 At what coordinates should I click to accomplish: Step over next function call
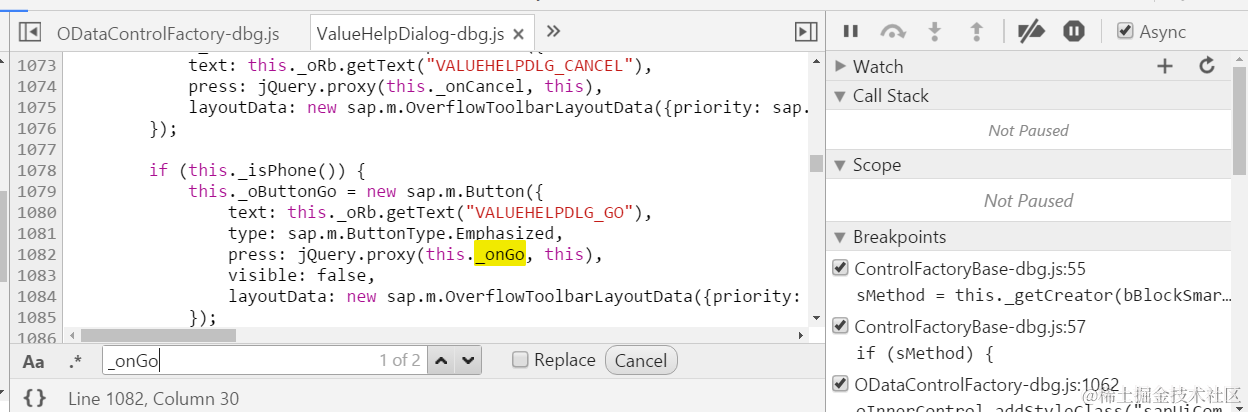pyautogui.click(x=893, y=32)
